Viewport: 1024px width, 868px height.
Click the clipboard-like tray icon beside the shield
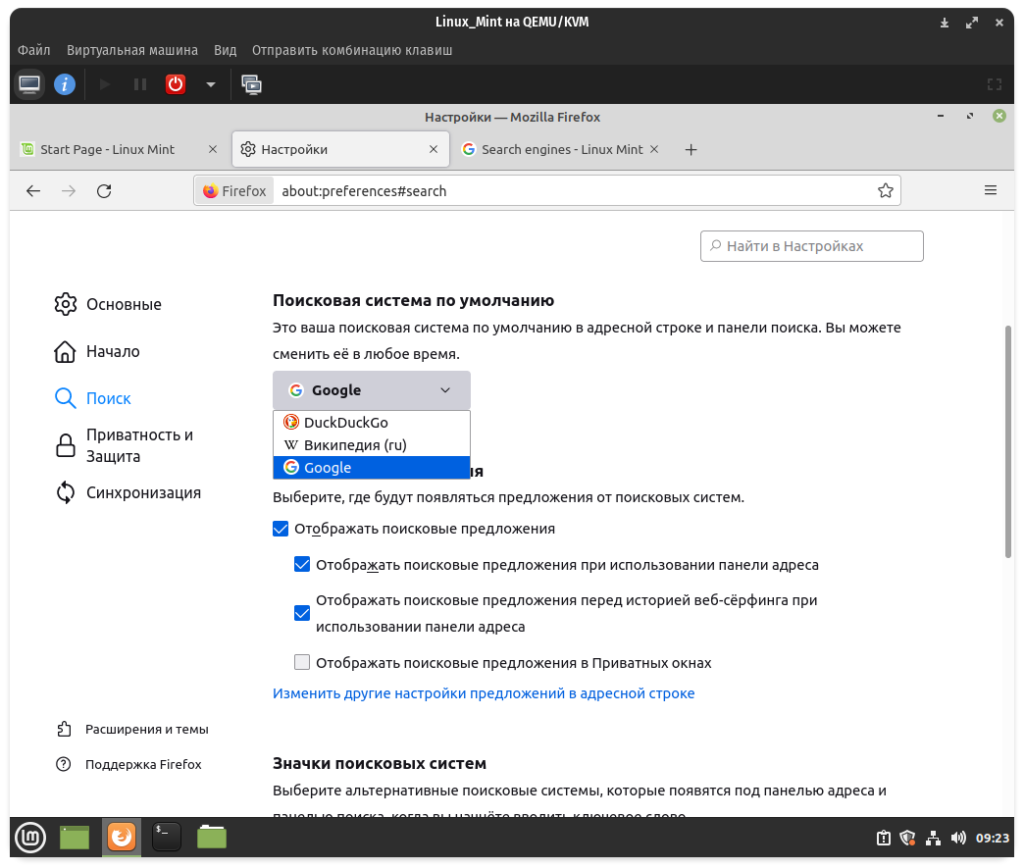point(883,838)
